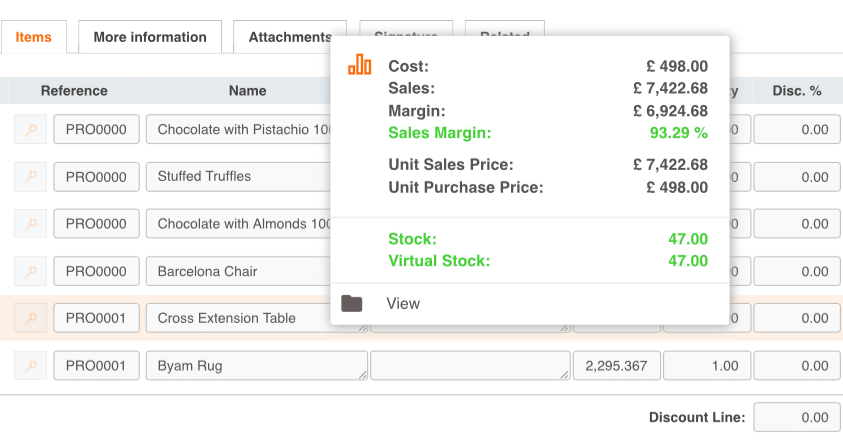
Task: Click the orange bar chart icon in popup
Action: click(359, 66)
